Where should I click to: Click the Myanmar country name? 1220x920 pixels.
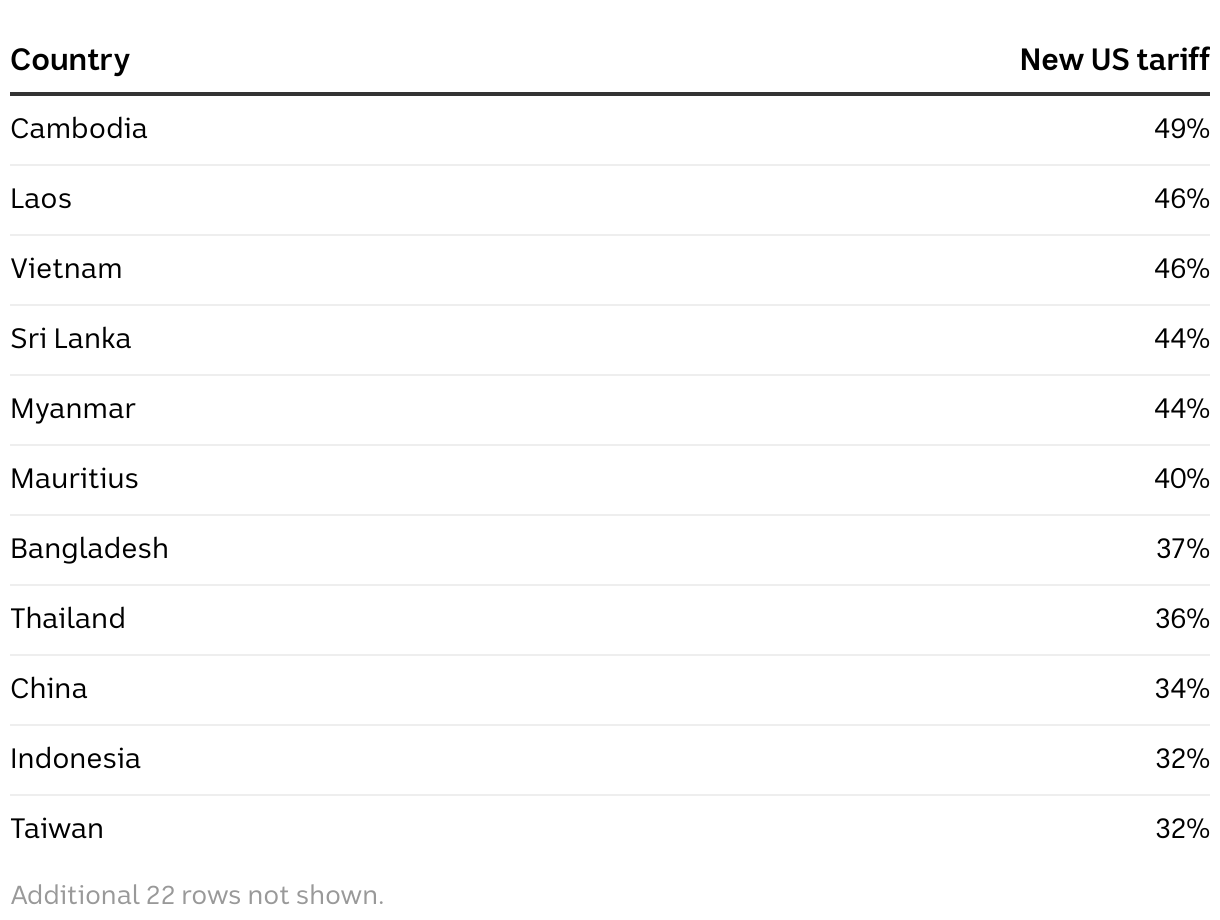tap(73, 409)
